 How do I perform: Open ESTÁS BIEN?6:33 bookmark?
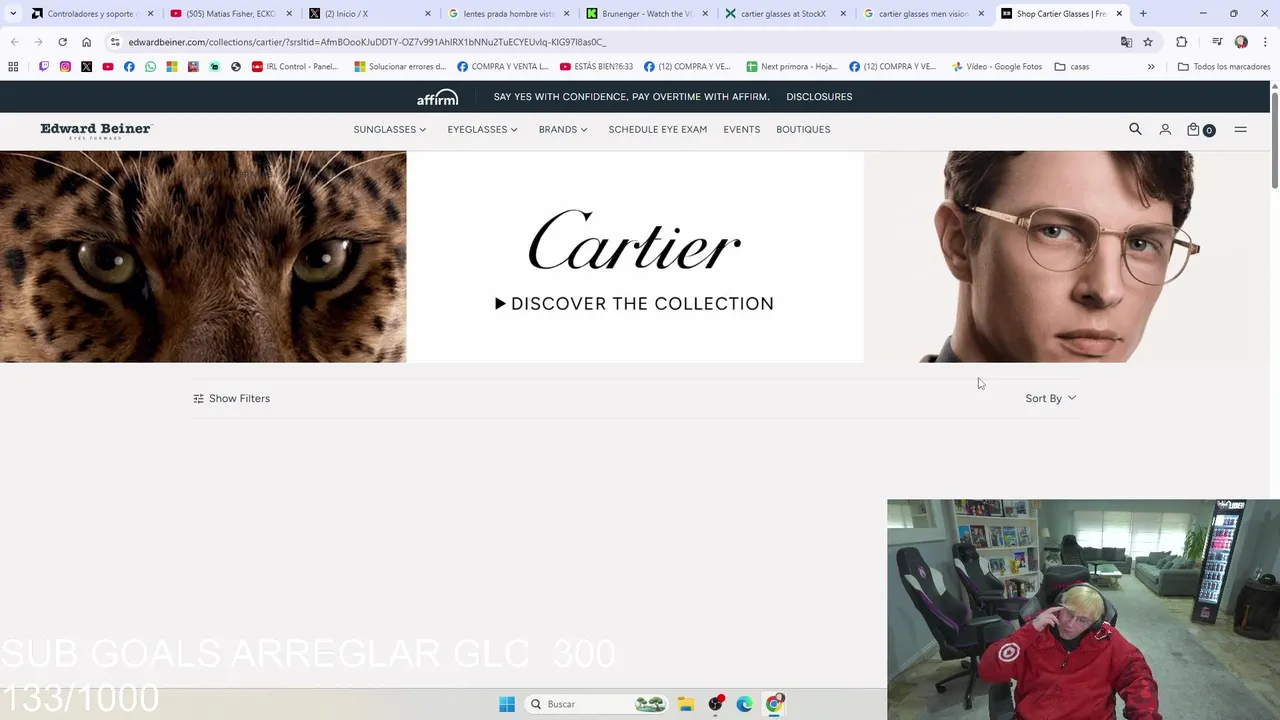[597, 67]
